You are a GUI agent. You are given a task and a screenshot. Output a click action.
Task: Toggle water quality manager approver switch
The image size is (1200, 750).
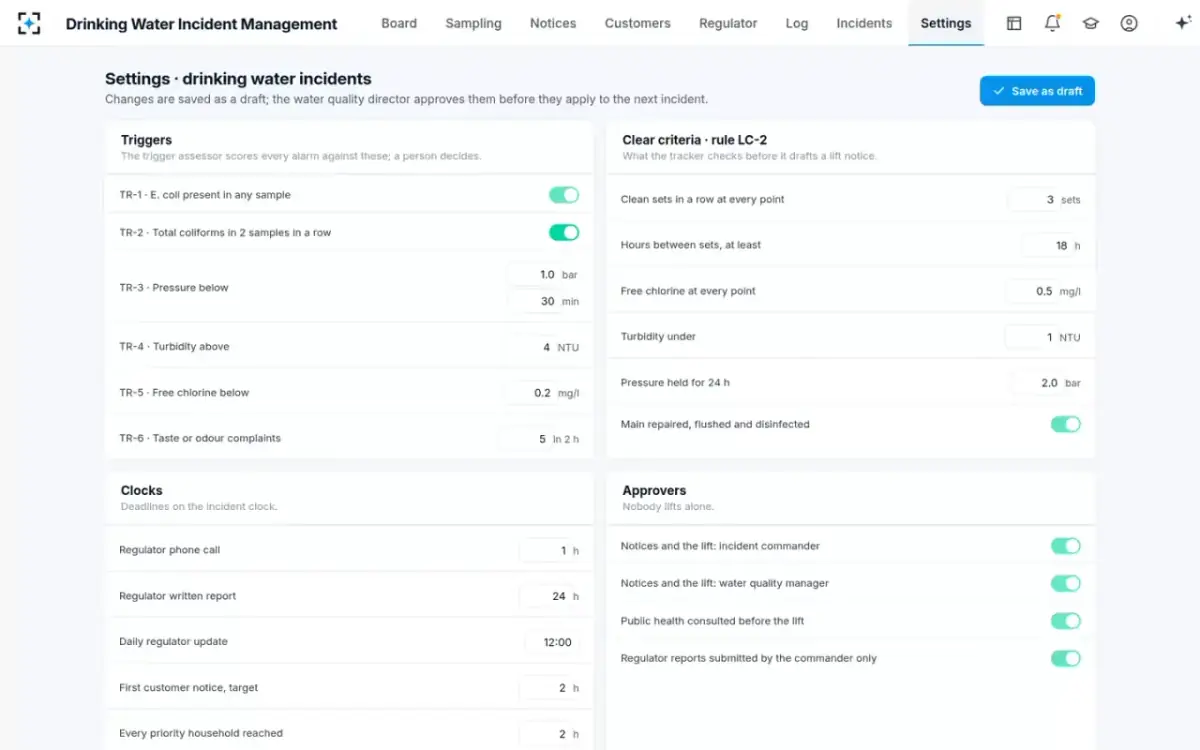coord(1066,583)
